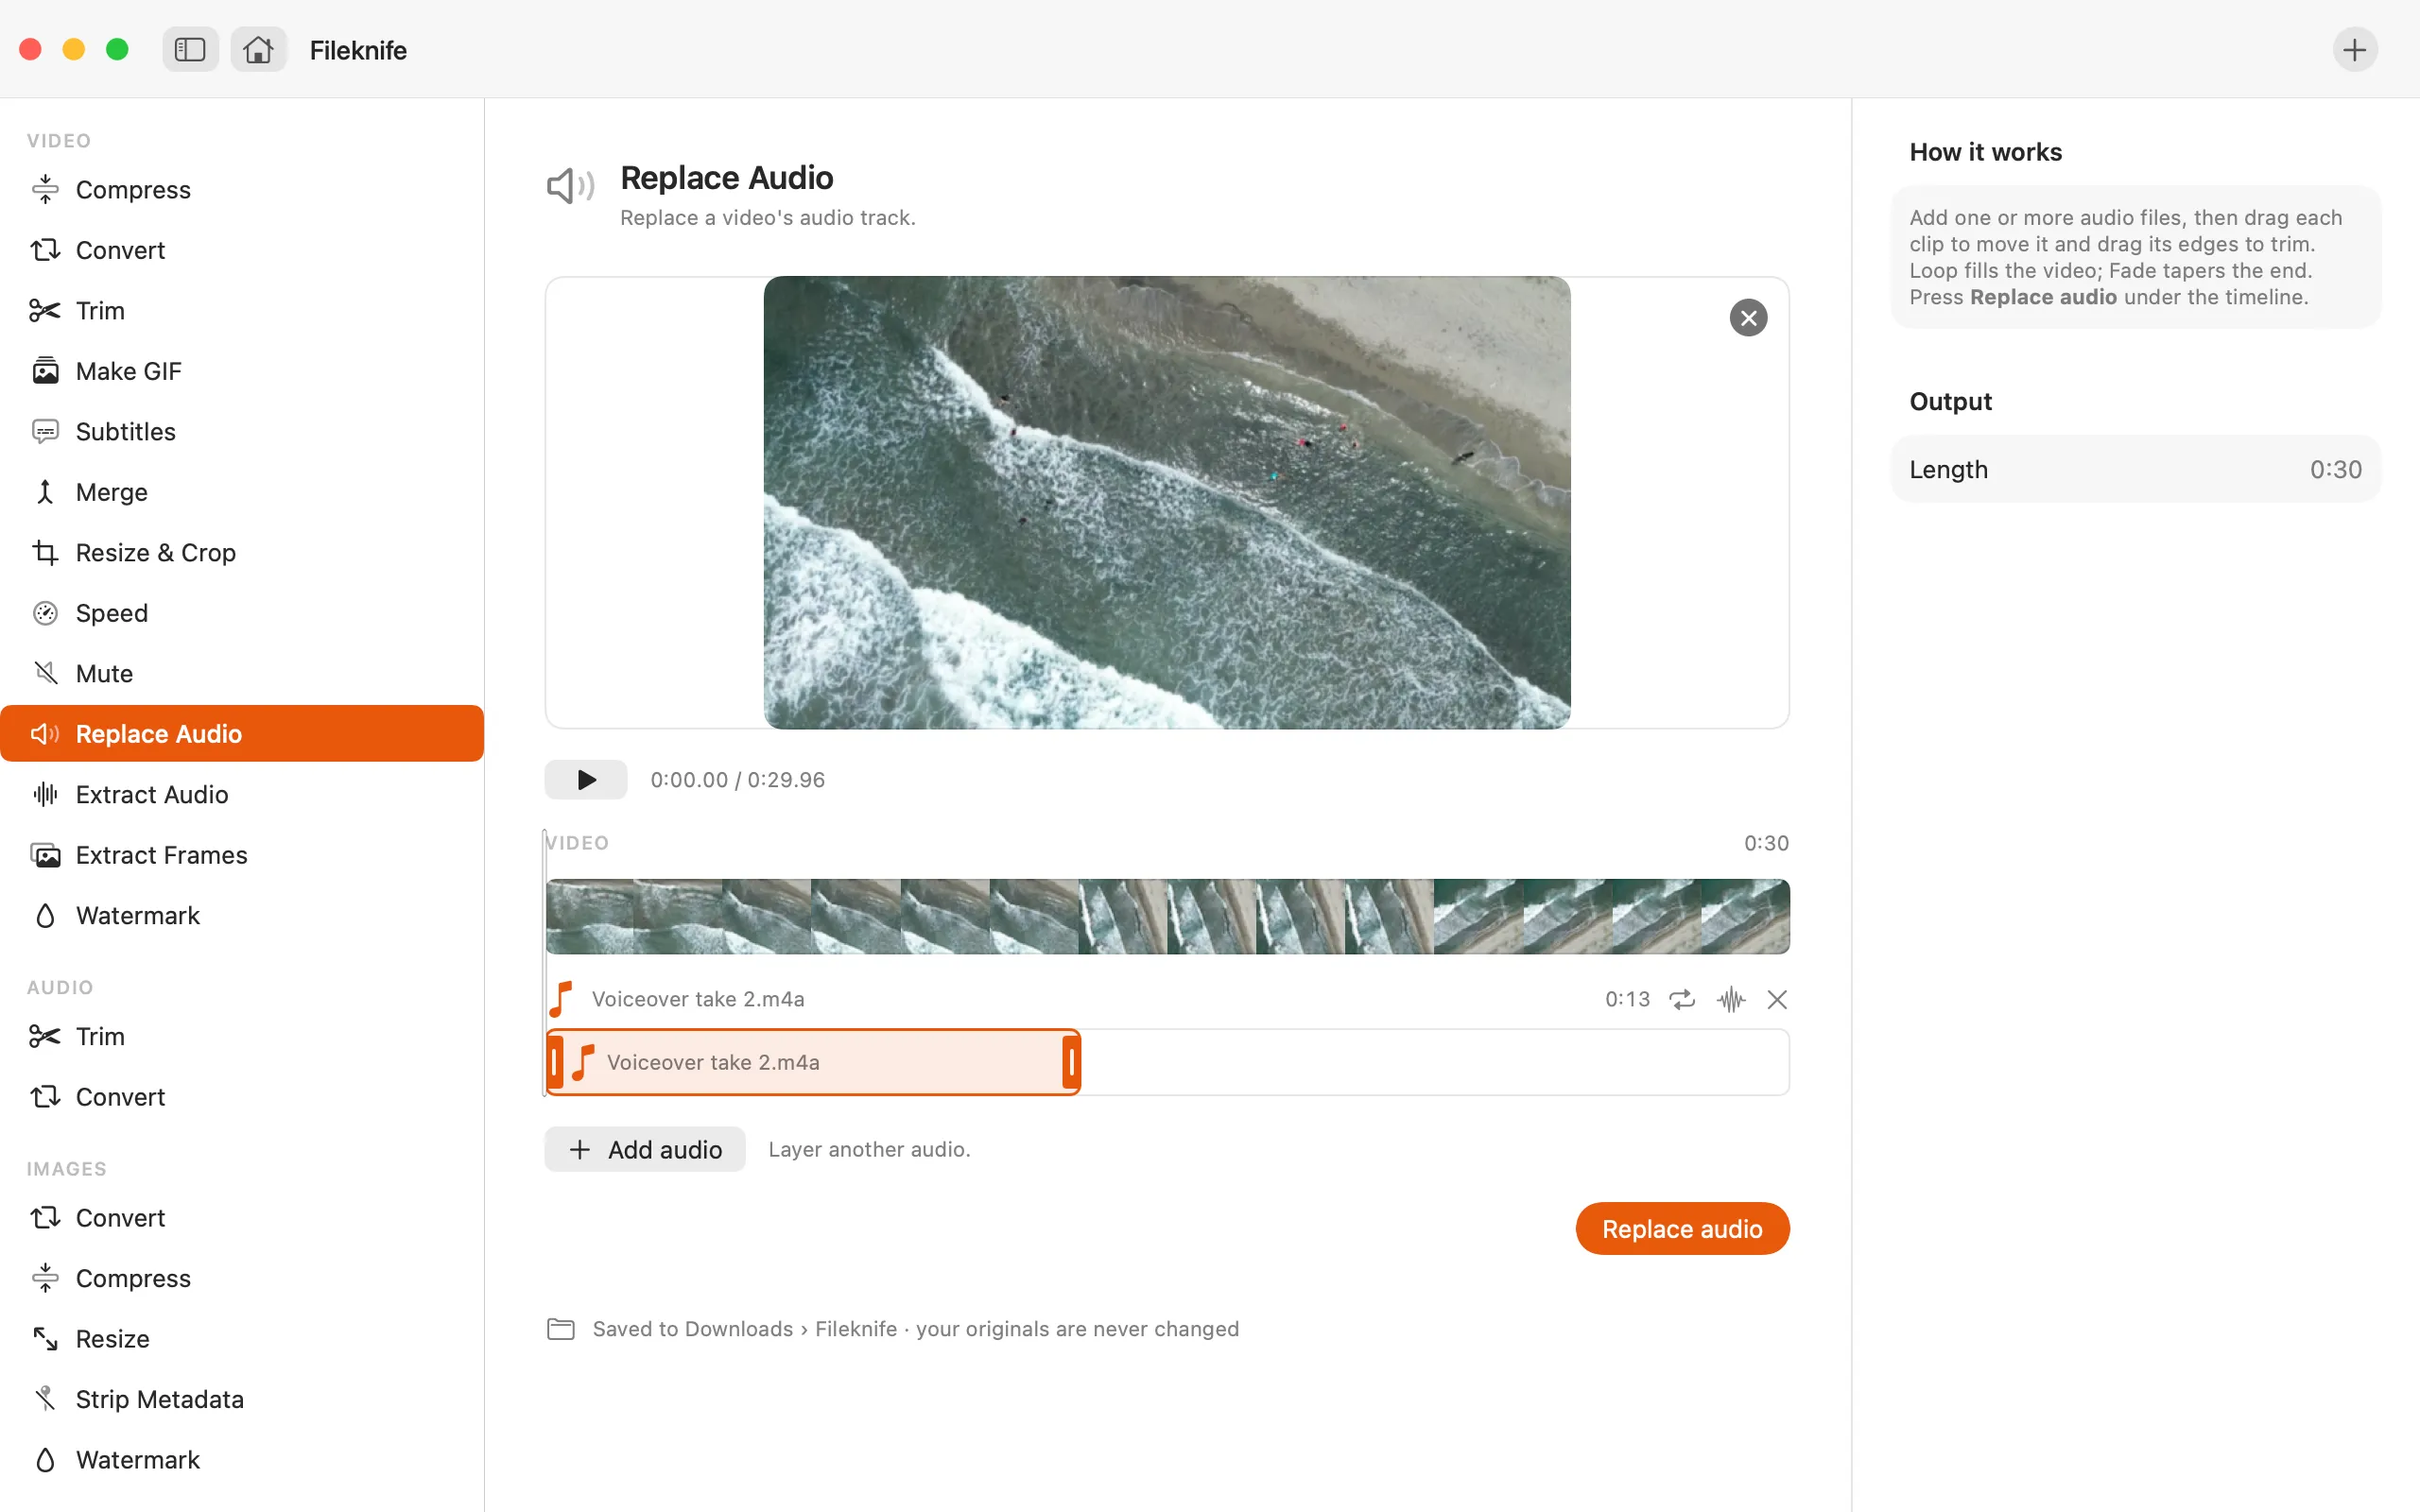Open Strip Metadata tool
Viewport: 2420px width, 1512px height.
[242, 1399]
